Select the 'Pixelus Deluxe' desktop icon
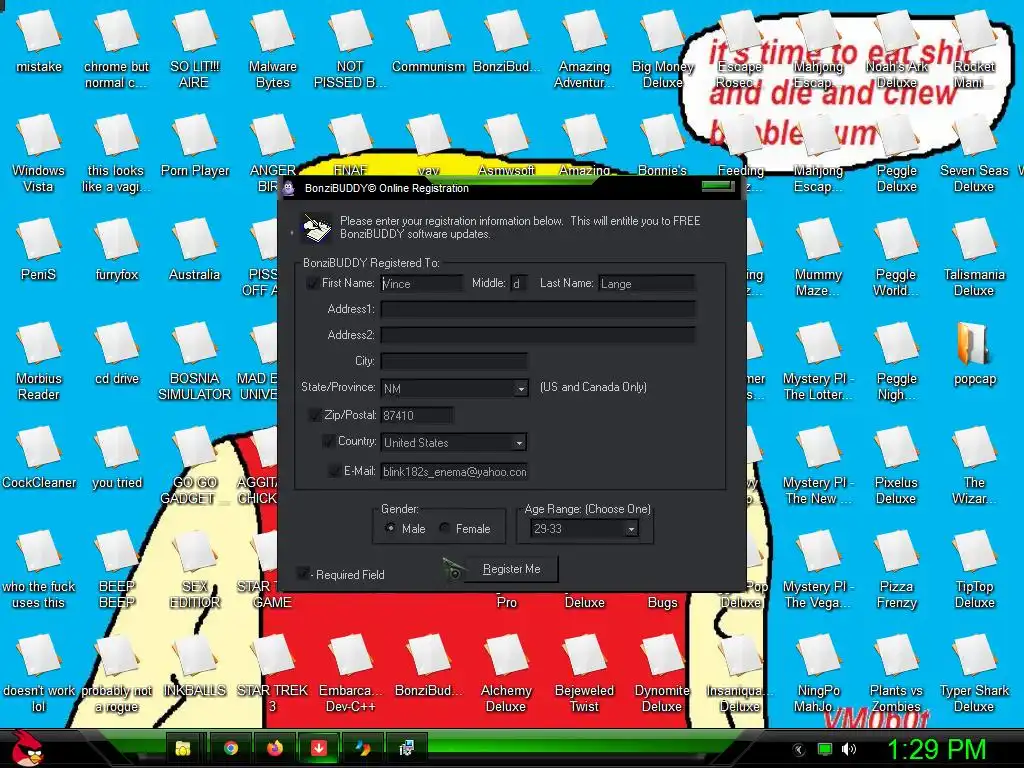 (896, 465)
